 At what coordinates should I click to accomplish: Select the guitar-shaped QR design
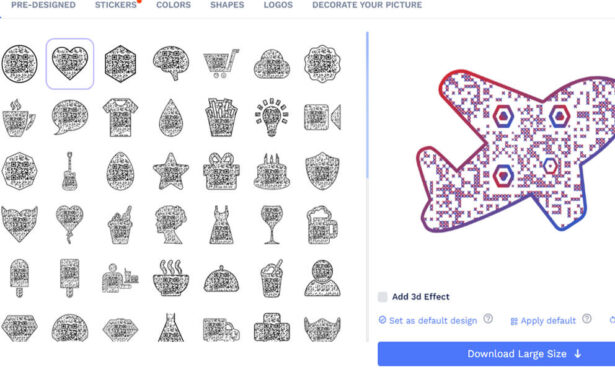[x=70, y=171]
